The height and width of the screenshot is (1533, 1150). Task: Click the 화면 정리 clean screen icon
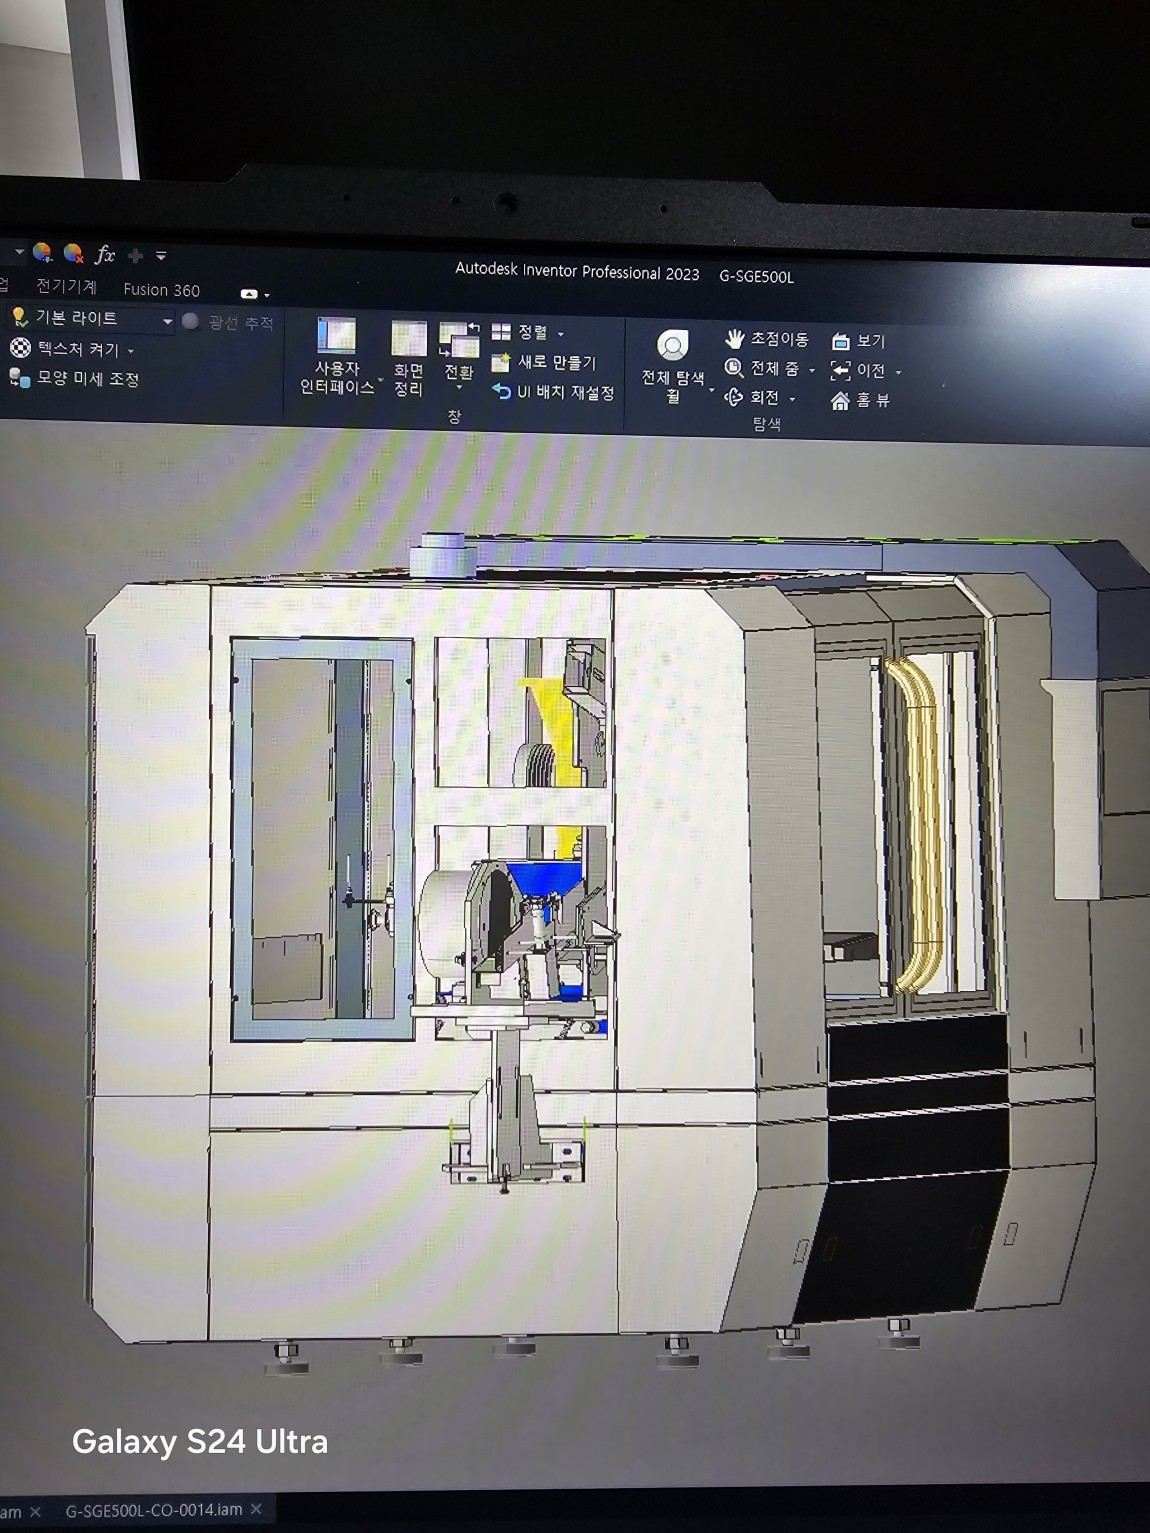408,339
